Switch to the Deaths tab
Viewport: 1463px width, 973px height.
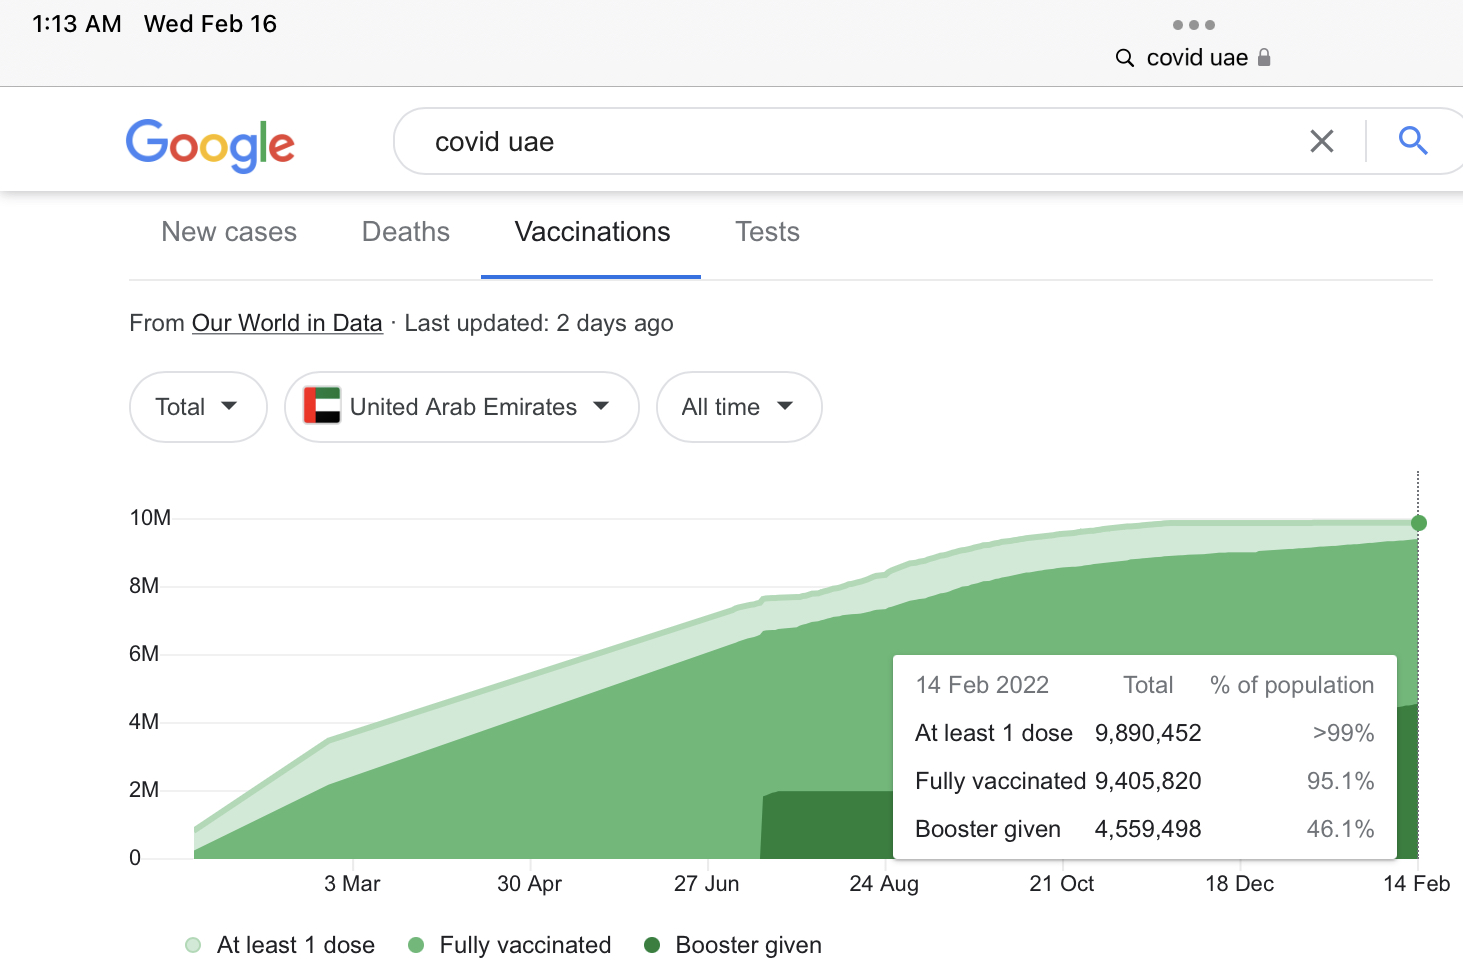coord(405,232)
